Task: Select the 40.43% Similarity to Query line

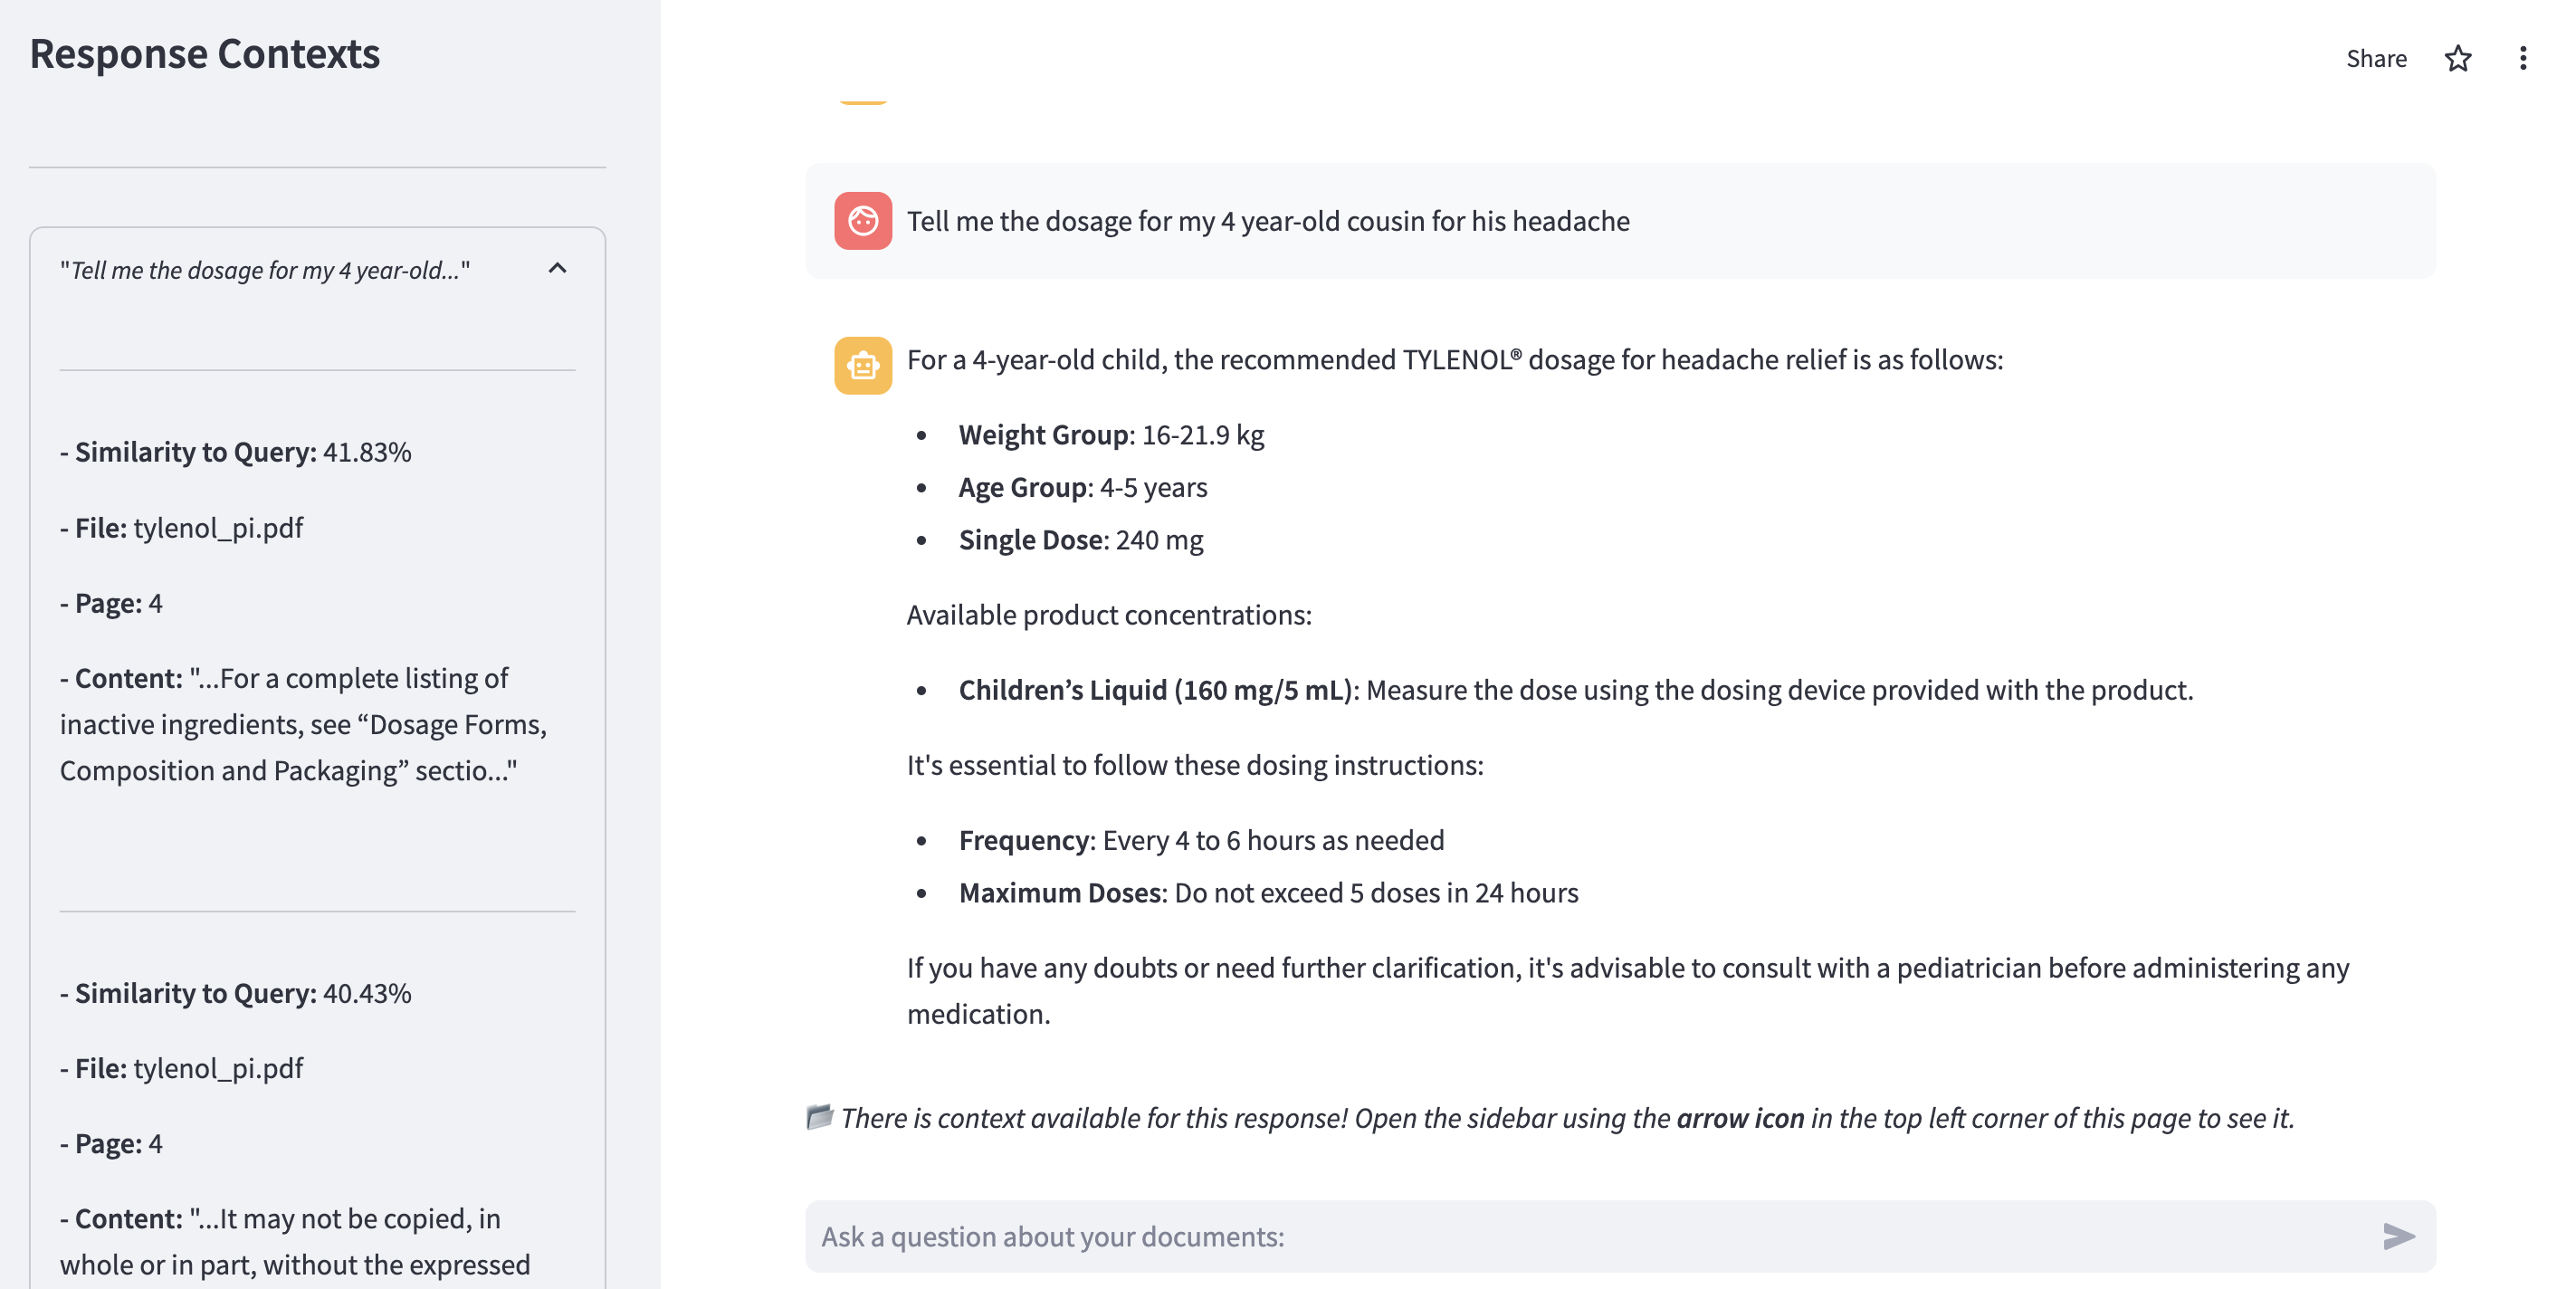Action: coord(236,993)
